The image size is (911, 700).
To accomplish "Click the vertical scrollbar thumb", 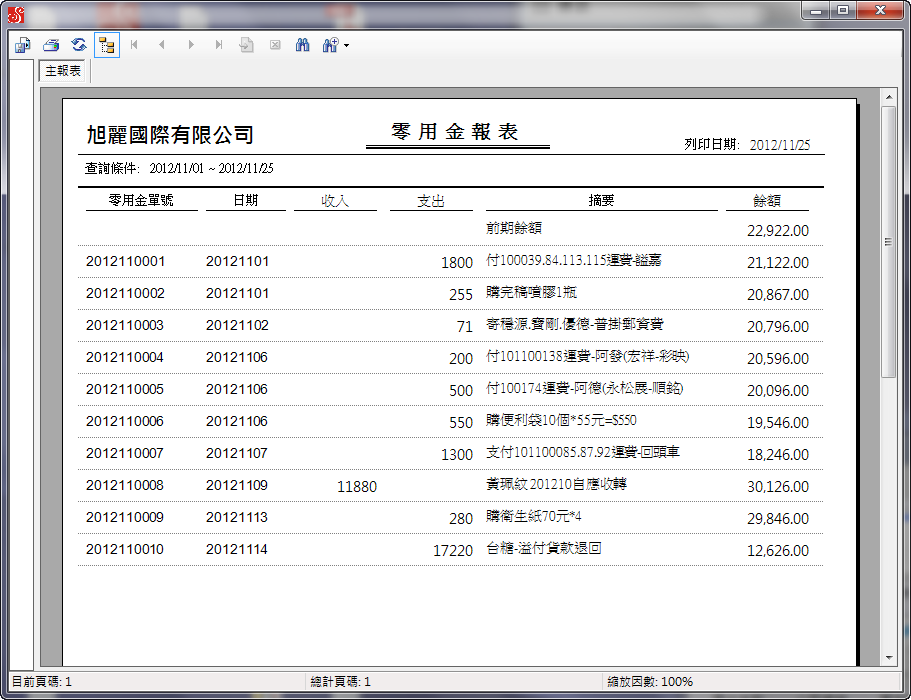I will pyautogui.click(x=888, y=242).
